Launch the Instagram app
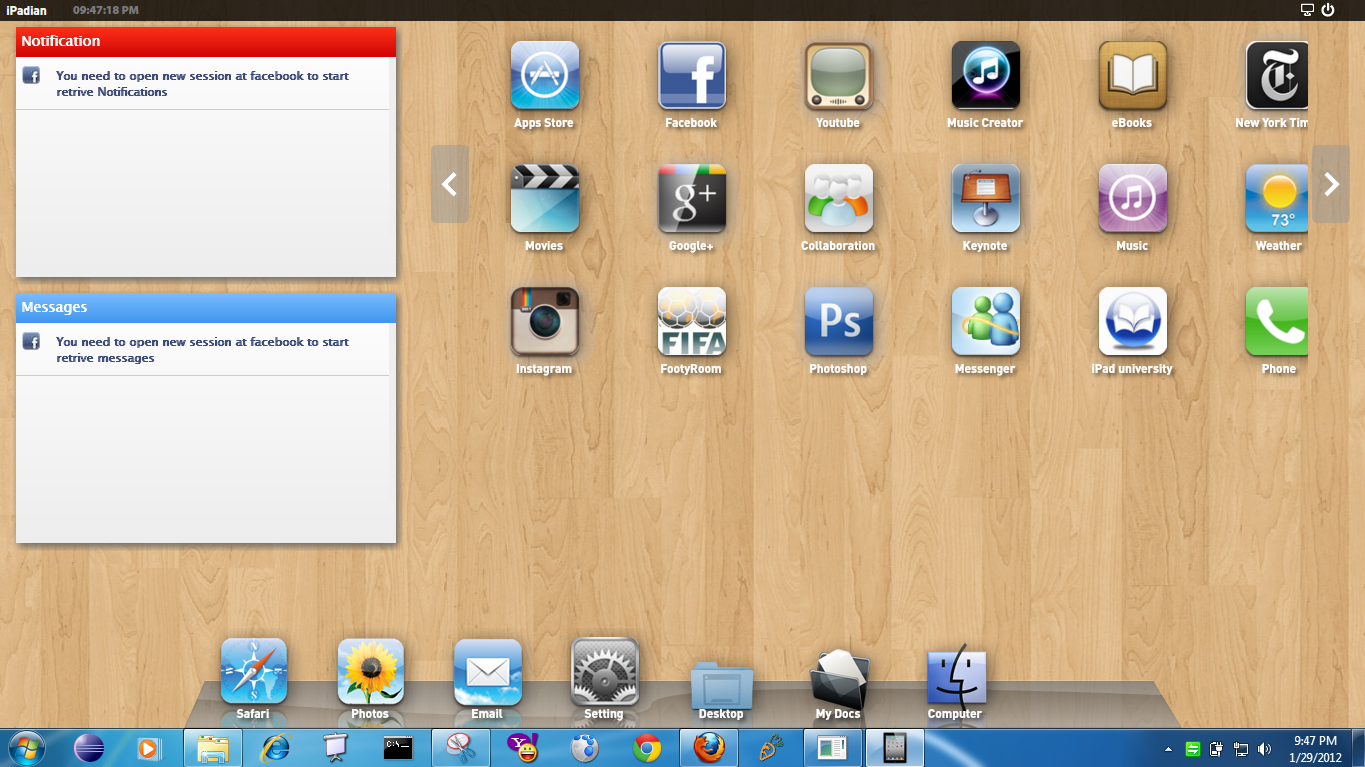The image size is (1365, 767). pyautogui.click(x=545, y=321)
